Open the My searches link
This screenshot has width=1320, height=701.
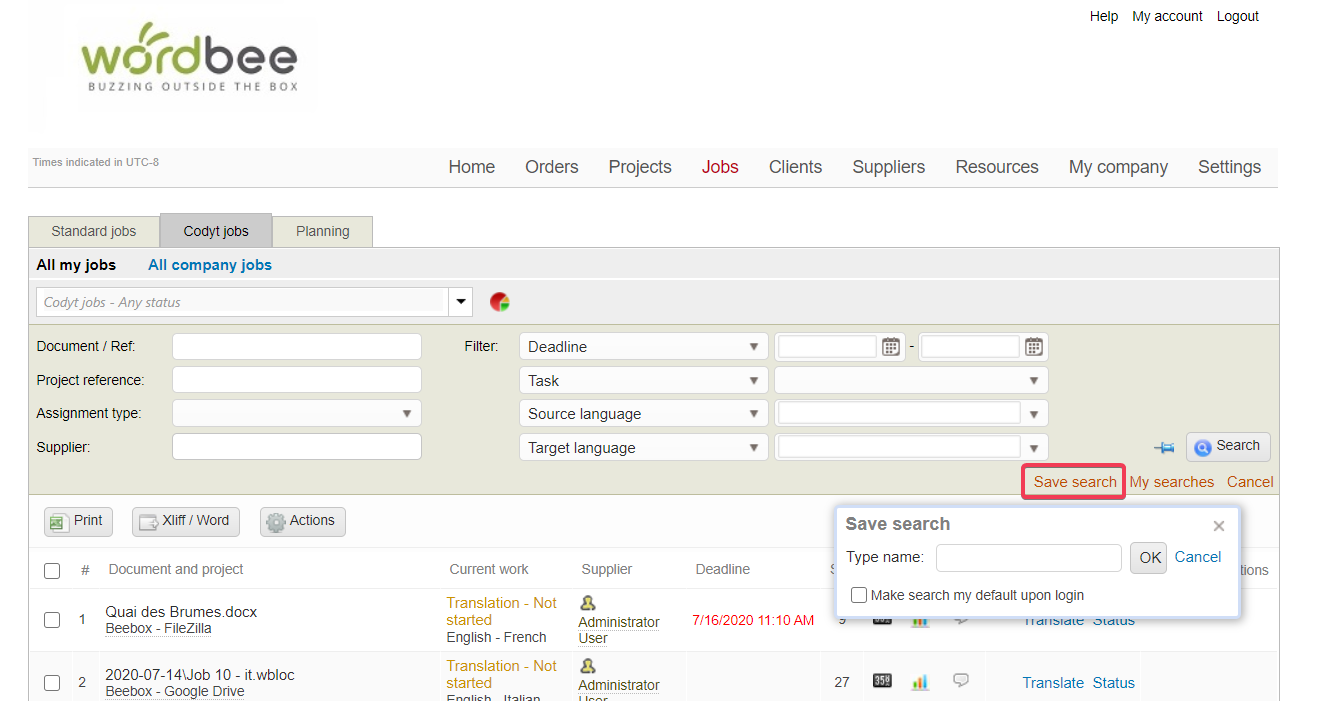1171,482
